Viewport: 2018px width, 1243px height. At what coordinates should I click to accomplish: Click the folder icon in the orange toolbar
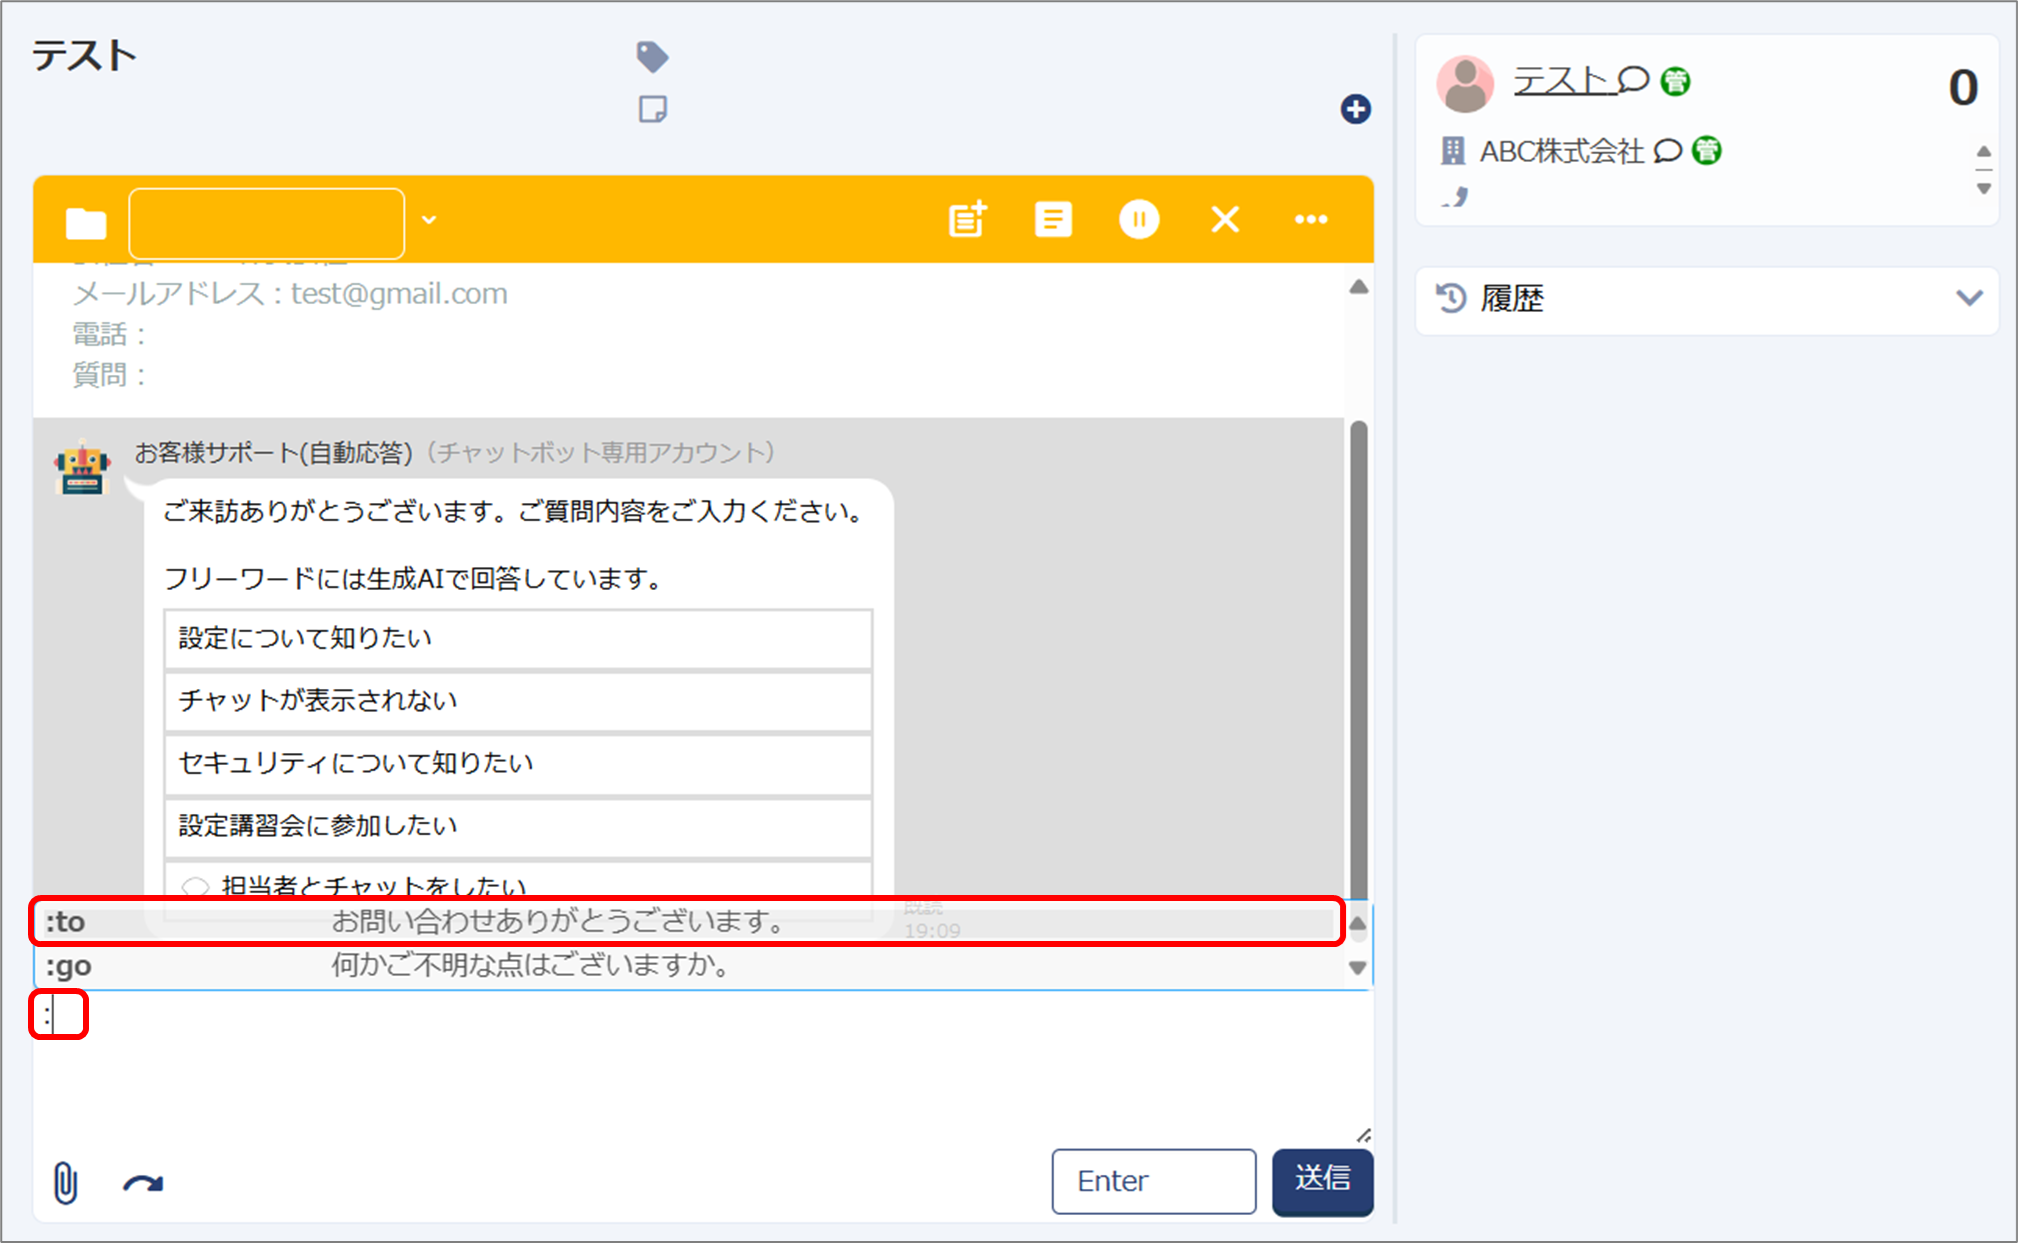(86, 223)
